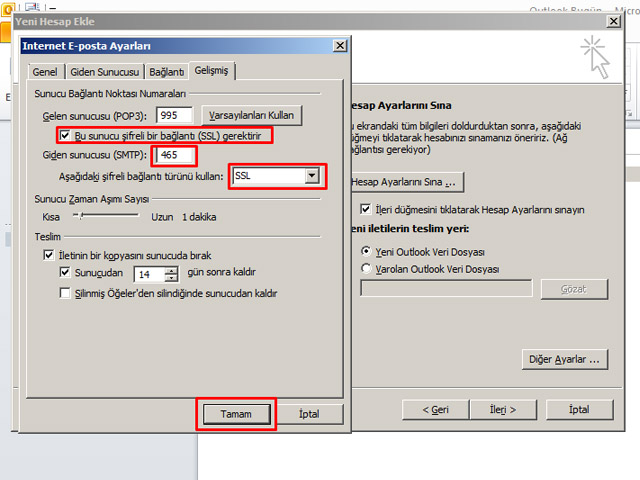Viewport: 640px width, 480px height.
Task: Click the POP3 port field showing 995
Action: coord(174,115)
